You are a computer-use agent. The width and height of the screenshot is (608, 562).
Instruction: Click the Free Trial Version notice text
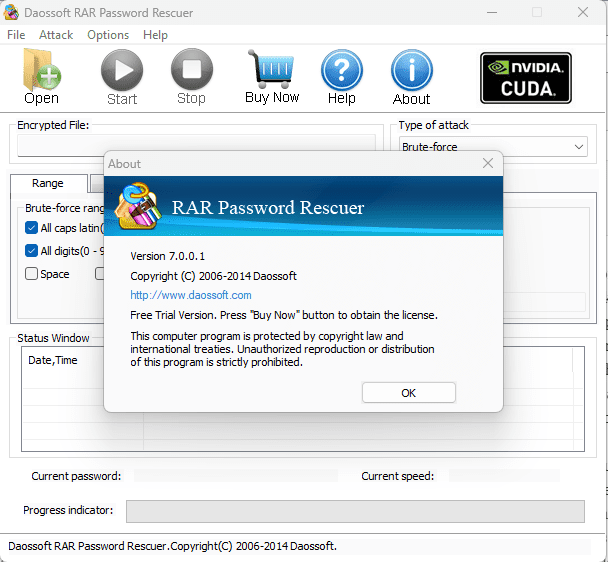pos(284,315)
